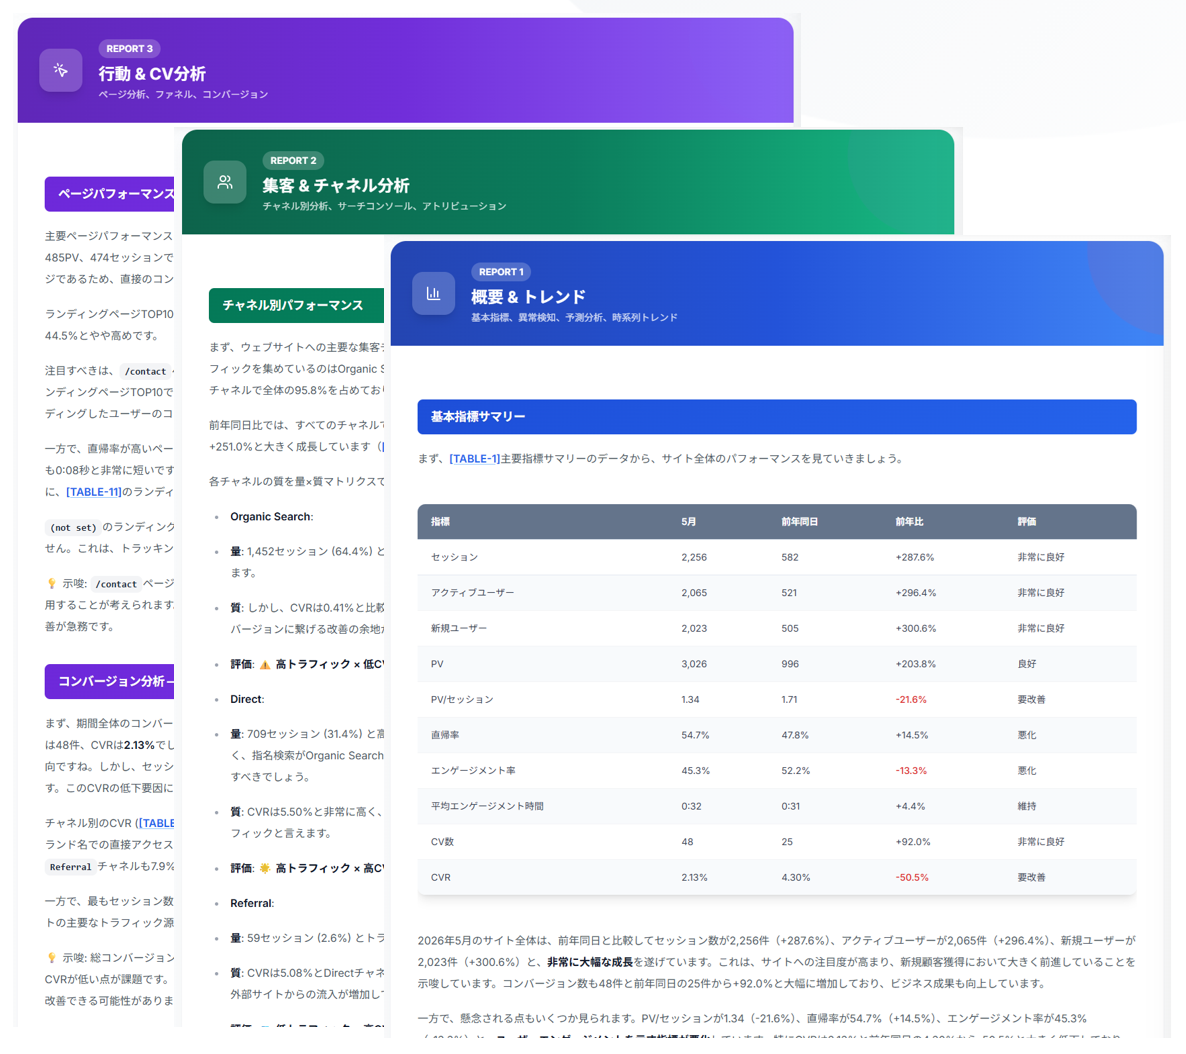Click the sun icon beside 高トラフィック × 高CV
This screenshot has height=1054, width=1186.
click(265, 868)
